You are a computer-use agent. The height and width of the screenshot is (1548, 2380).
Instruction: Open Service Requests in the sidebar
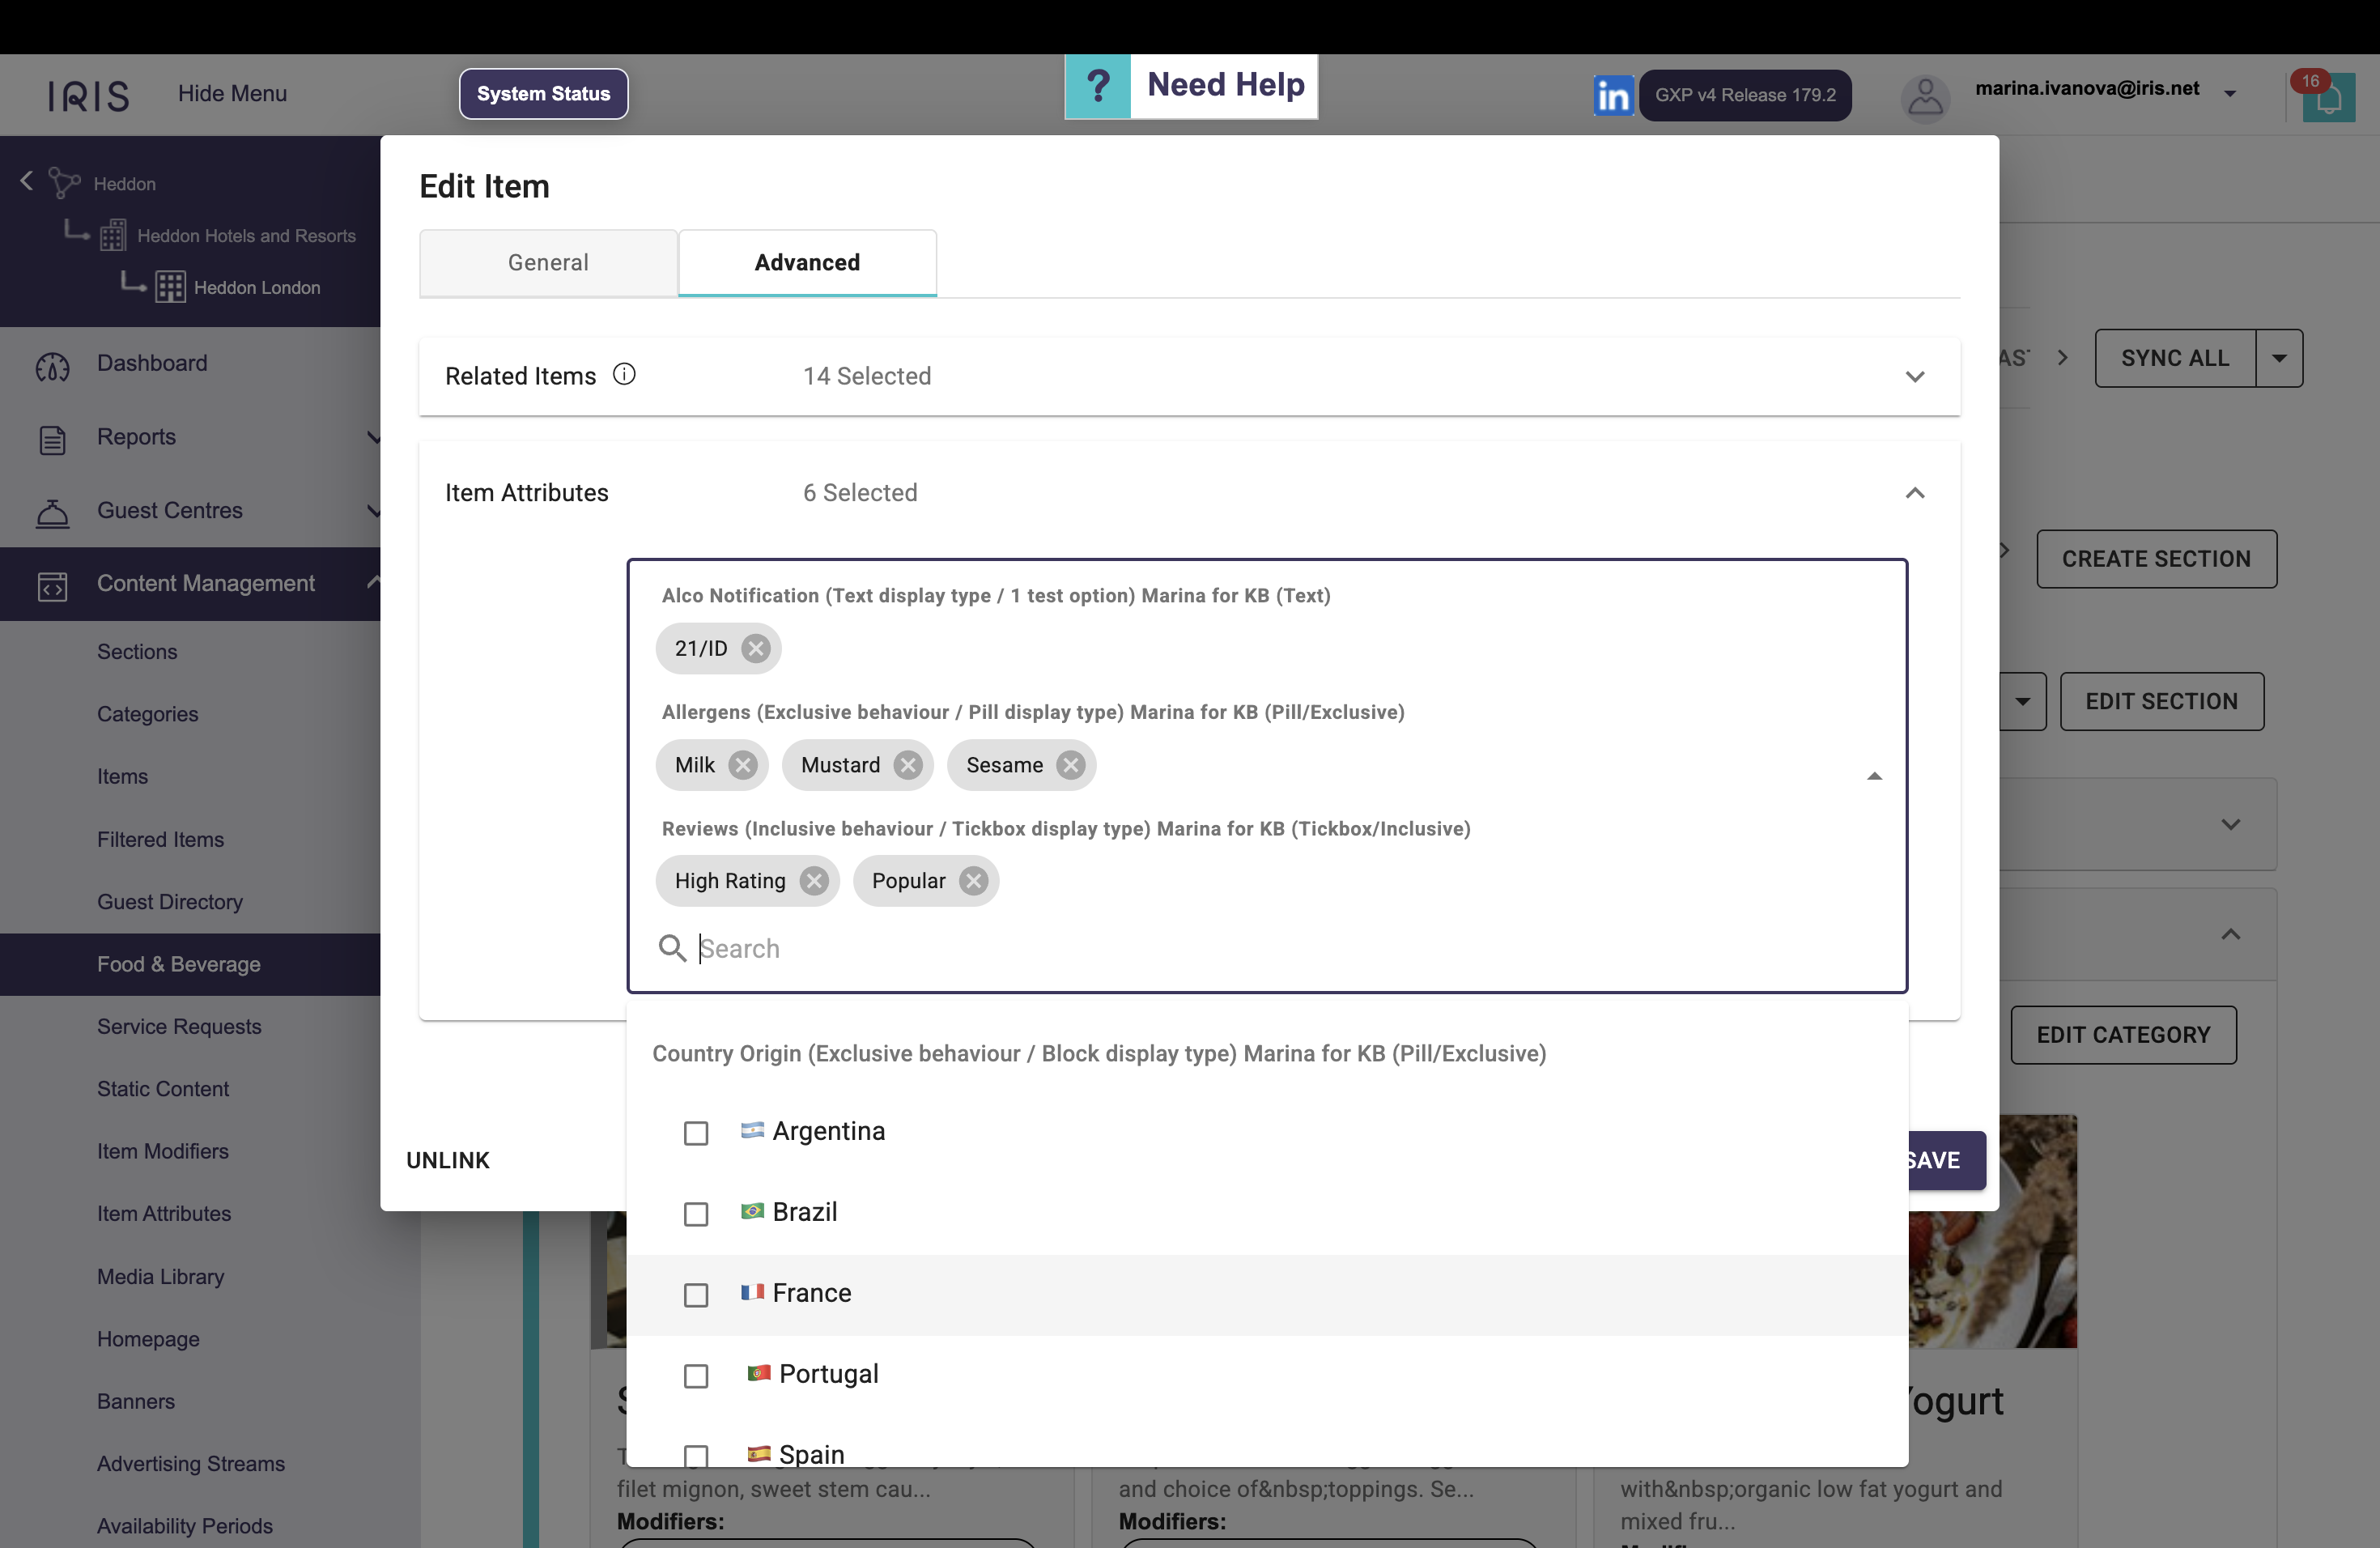click(179, 1027)
